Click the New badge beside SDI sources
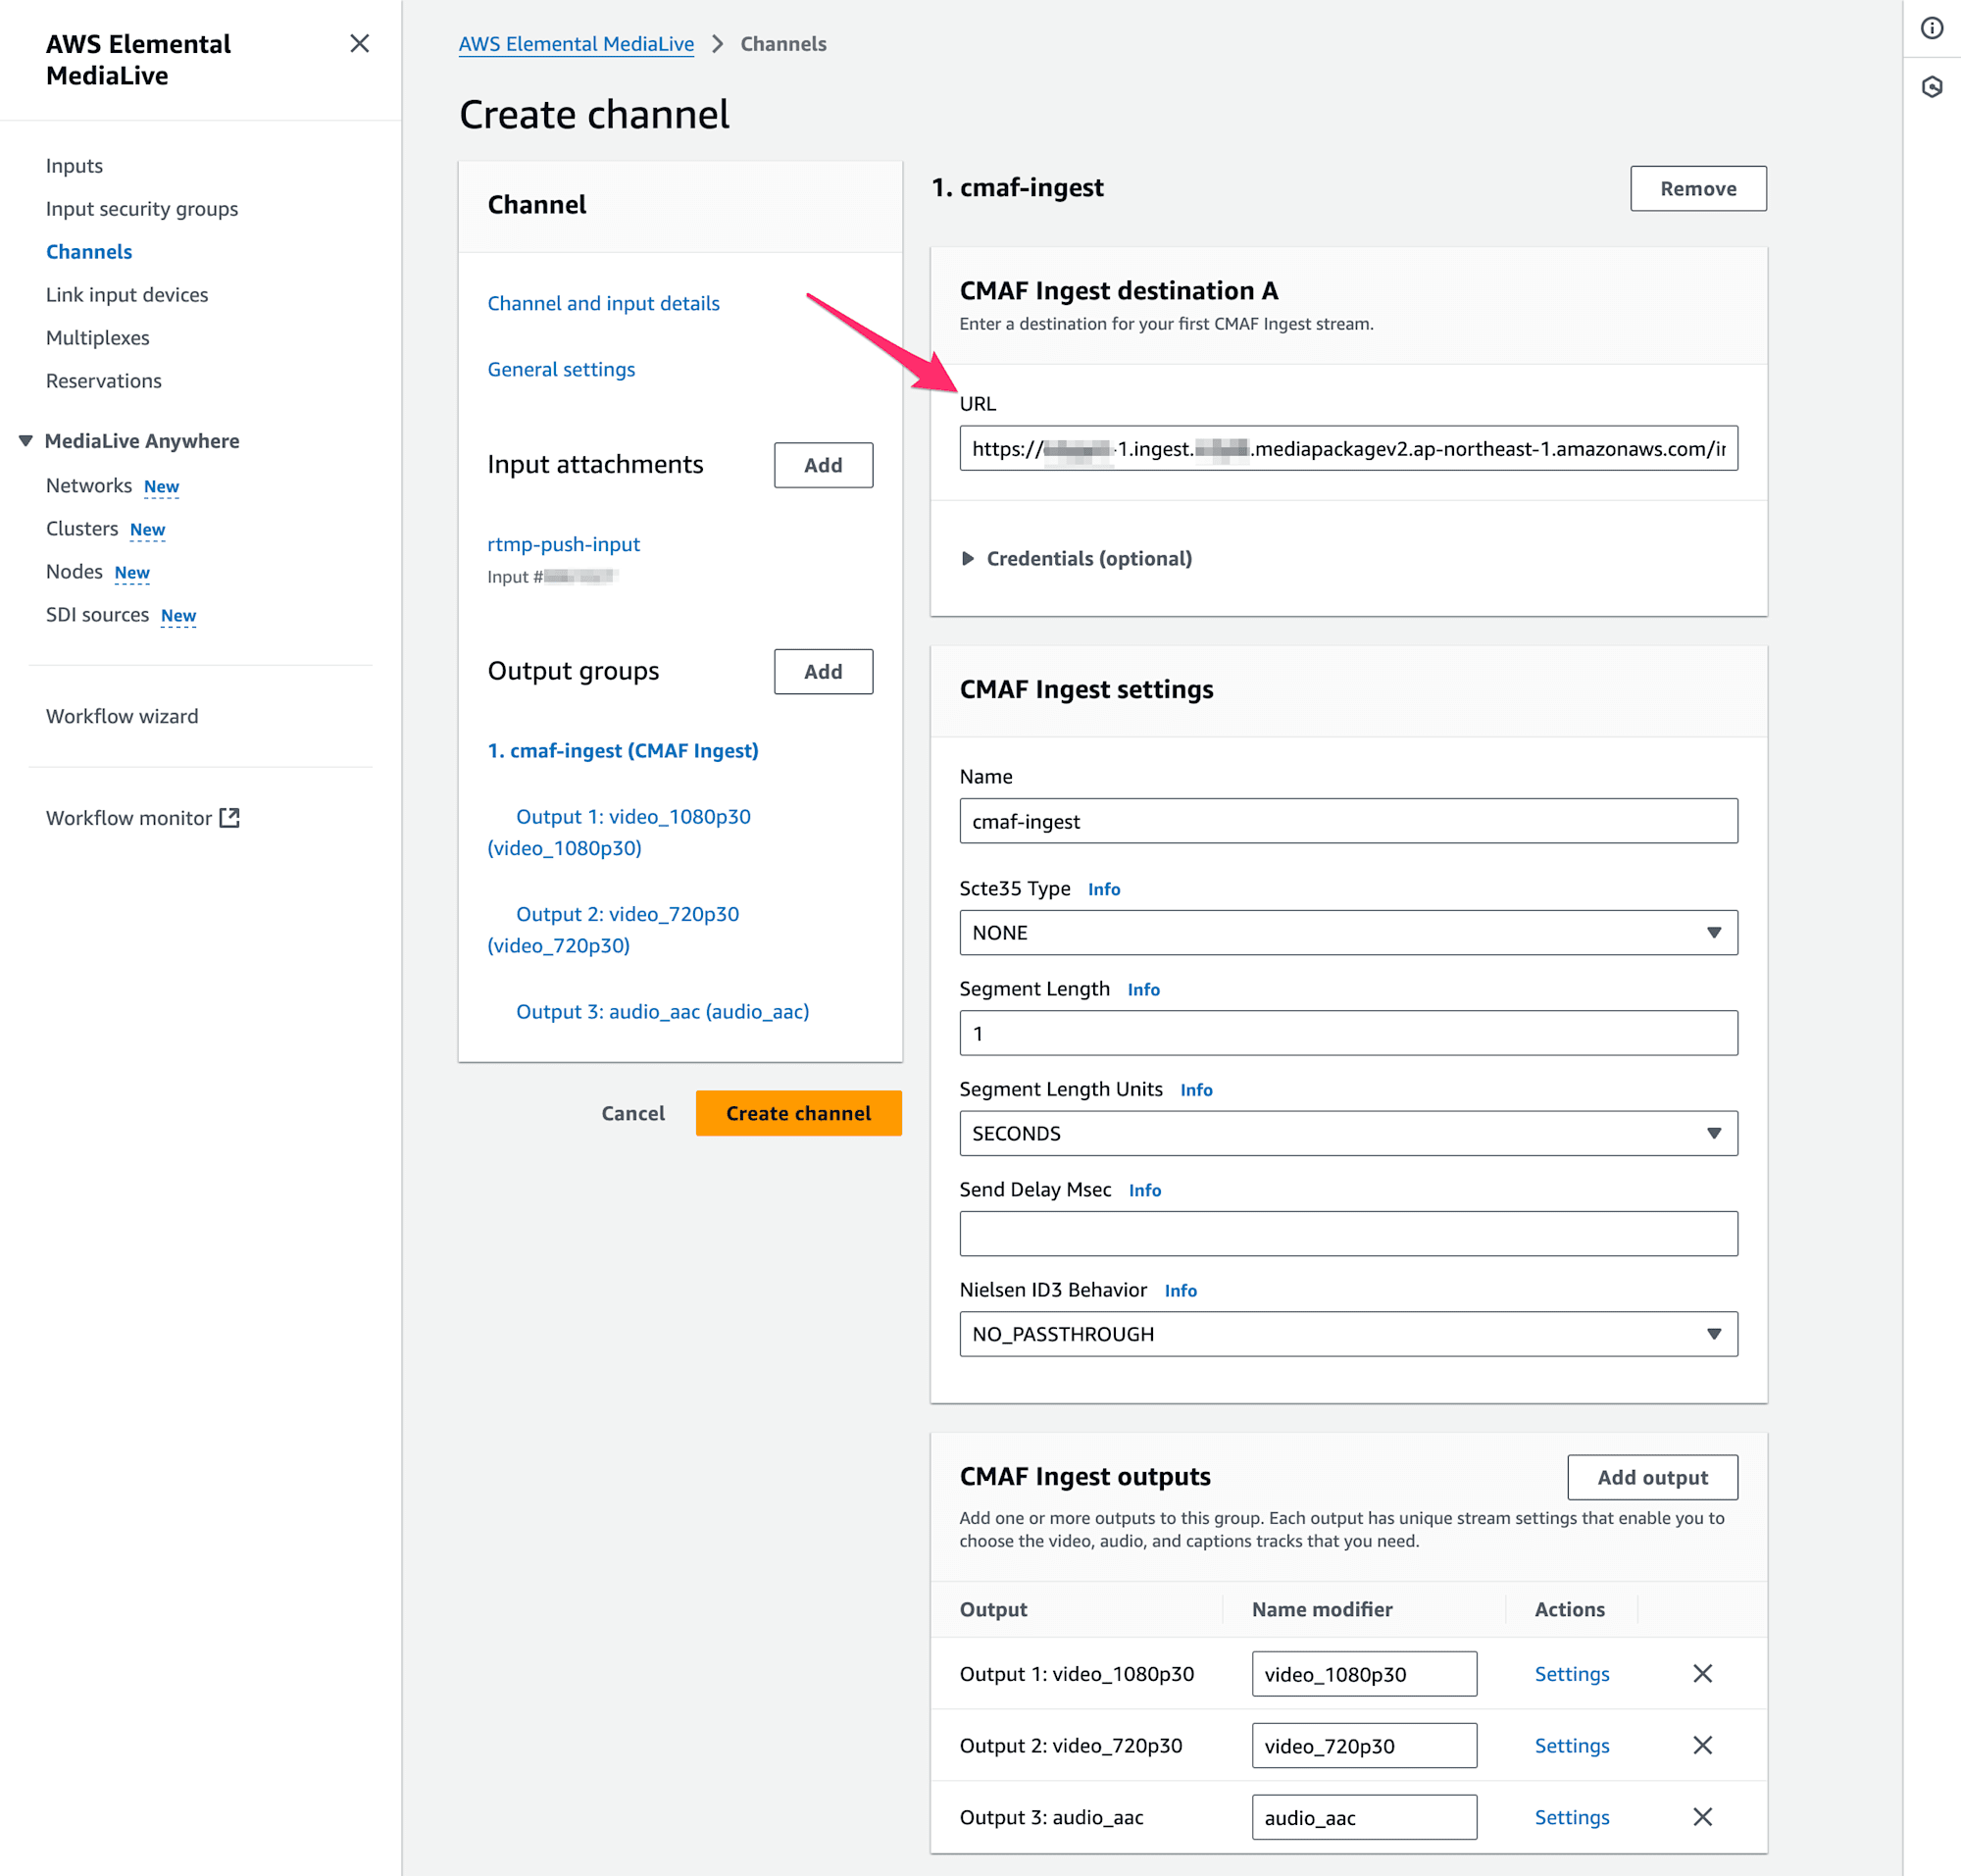 pos(178,616)
